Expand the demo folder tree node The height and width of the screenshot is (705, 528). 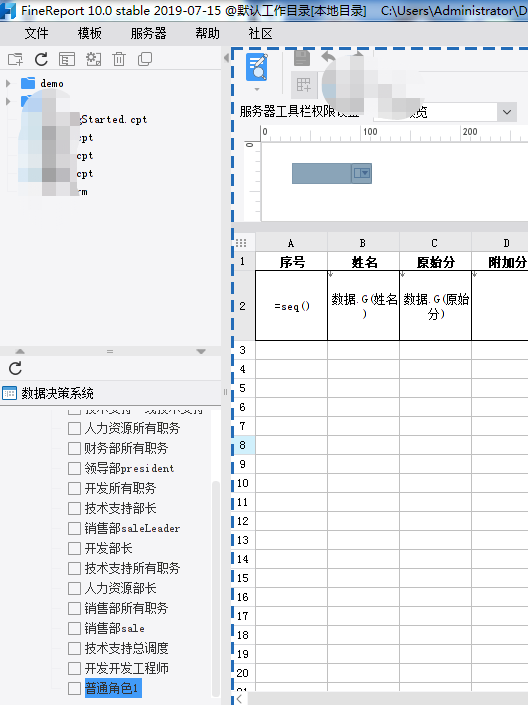click(8, 83)
